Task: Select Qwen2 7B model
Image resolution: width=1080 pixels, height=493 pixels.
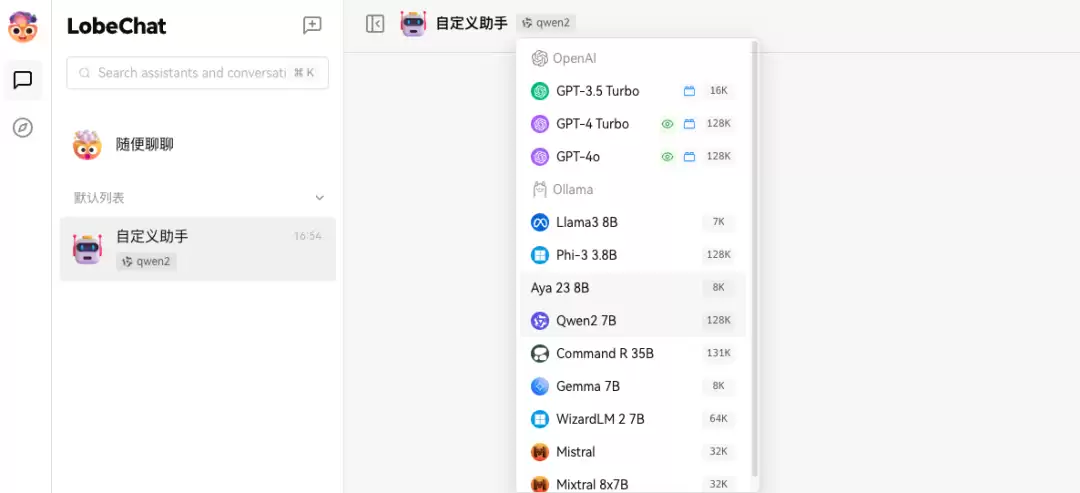Action: [632, 321]
